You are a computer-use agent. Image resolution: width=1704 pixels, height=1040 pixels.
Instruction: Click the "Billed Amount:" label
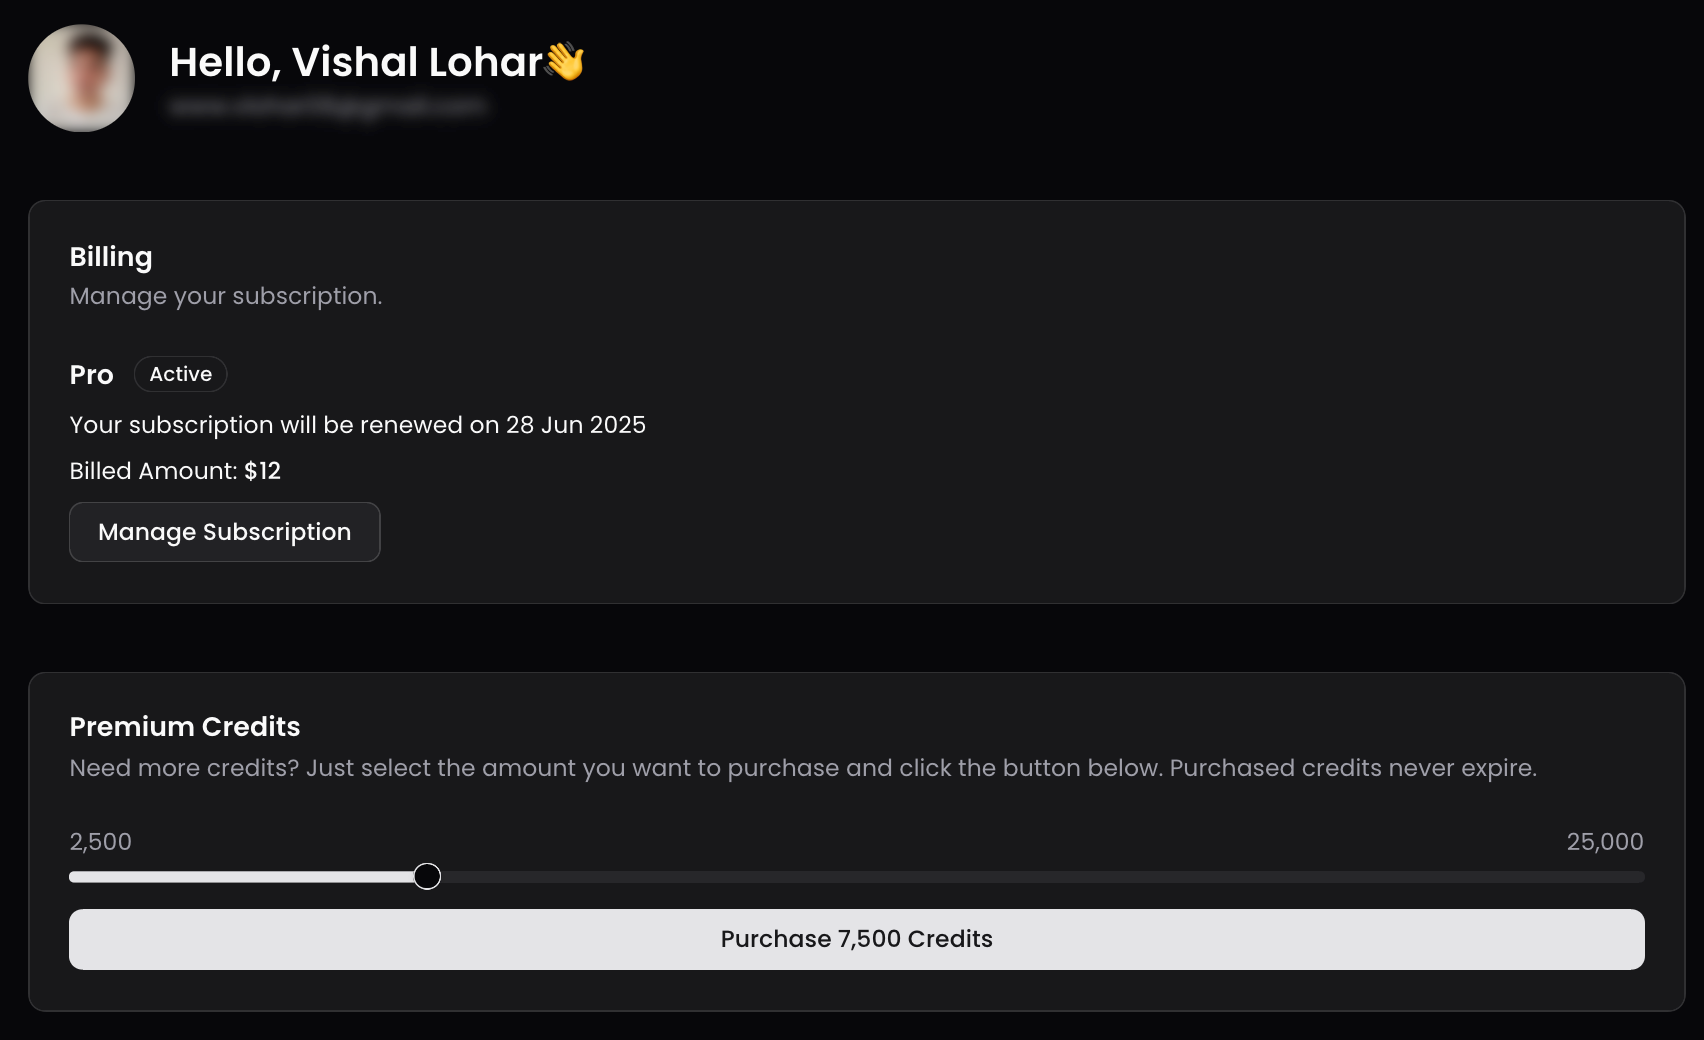click(x=153, y=471)
